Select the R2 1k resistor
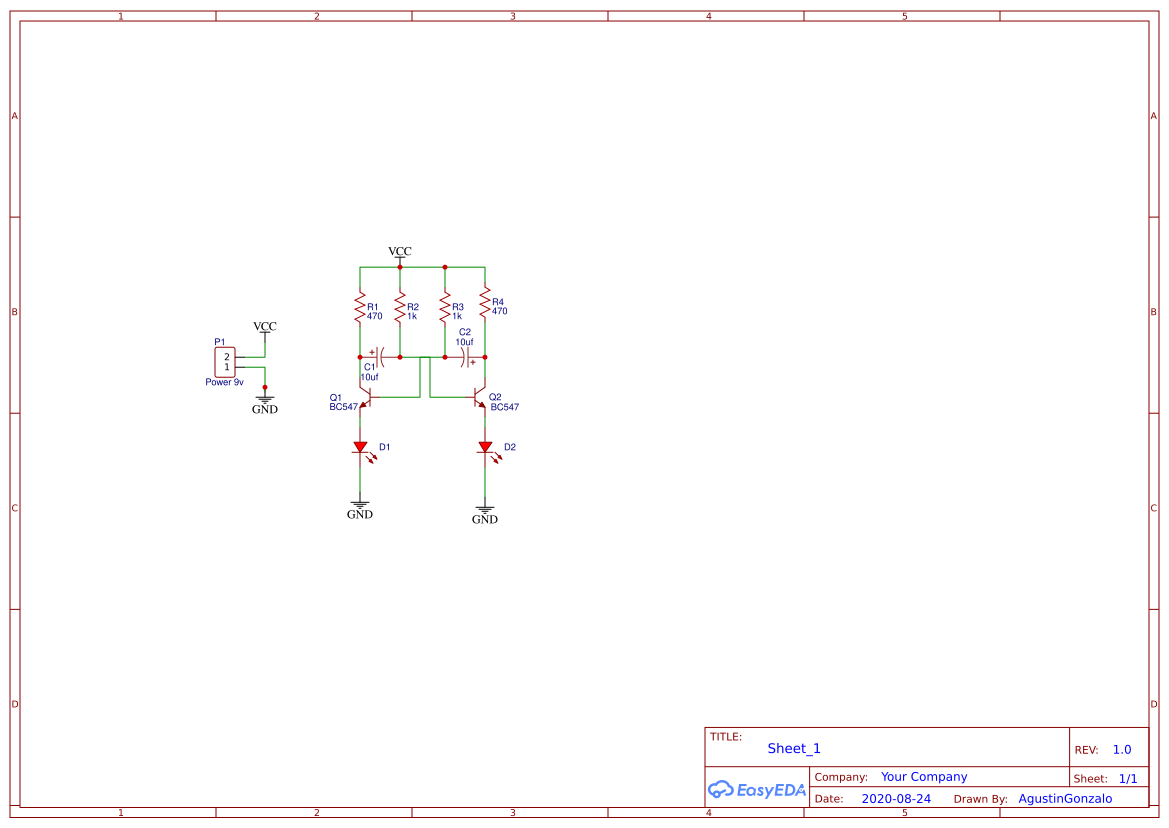Image resolution: width=1169 pixels, height=828 pixels. tap(399, 307)
